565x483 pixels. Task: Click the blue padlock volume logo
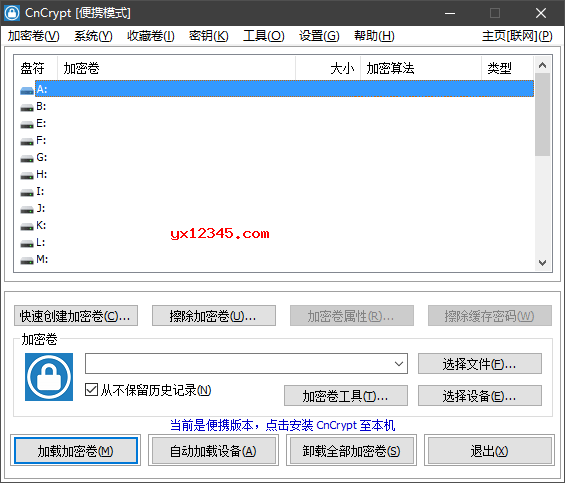tap(49, 377)
